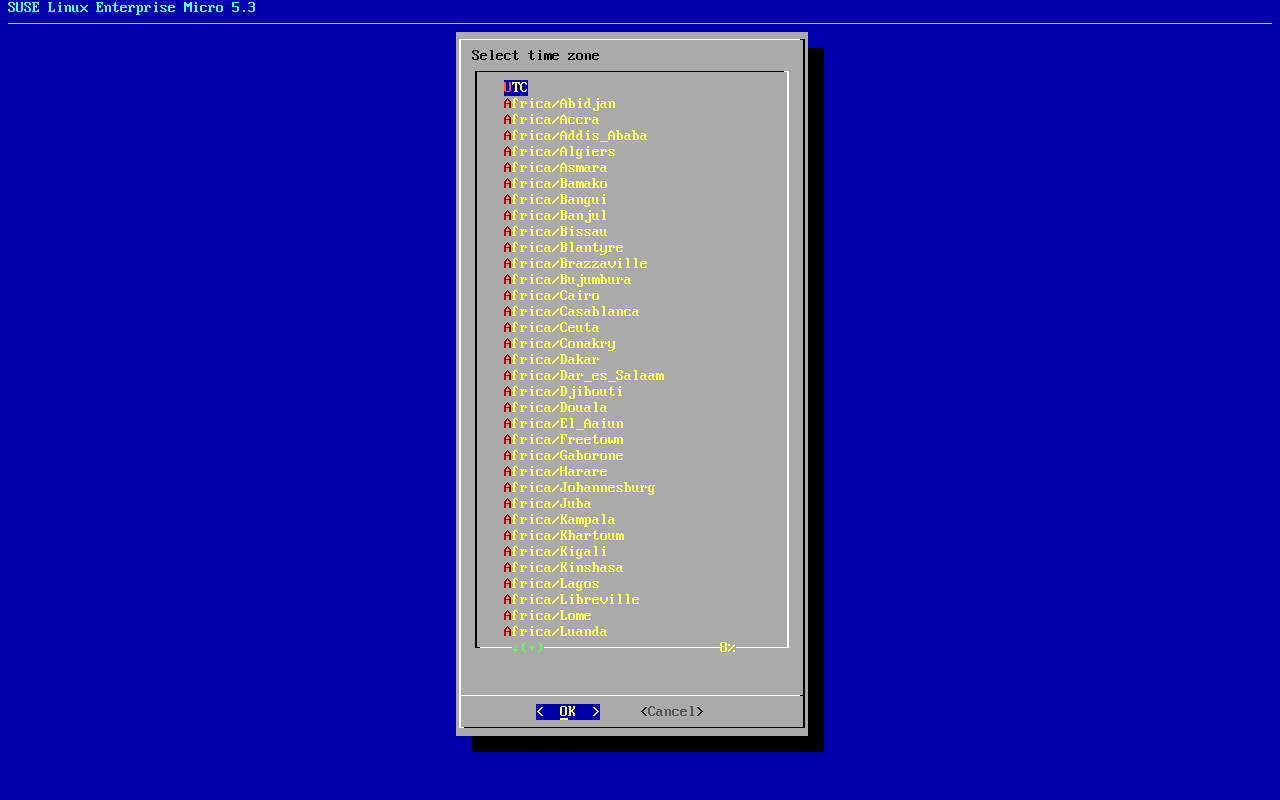The width and height of the screenshot is (1280, 800).
Task: Select Africa/Dakar time zone
Action: coord(552,360)
